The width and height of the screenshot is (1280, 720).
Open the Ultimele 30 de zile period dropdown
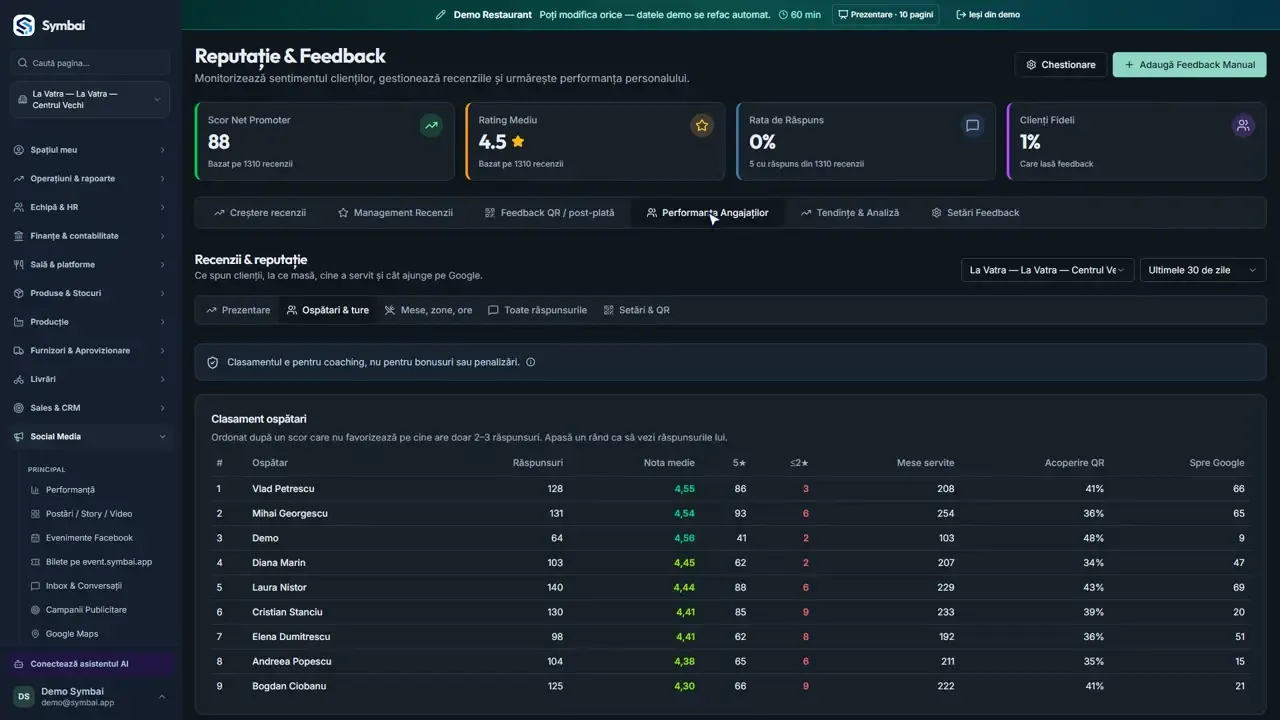1203,270
